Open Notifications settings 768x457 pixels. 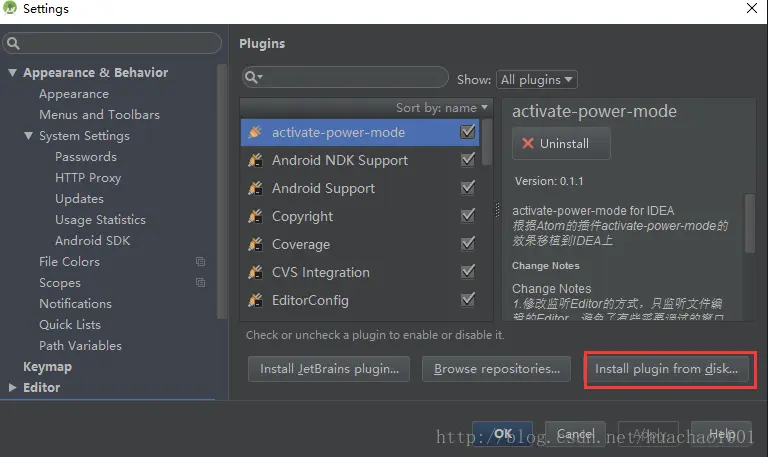[x=75, y=304]
